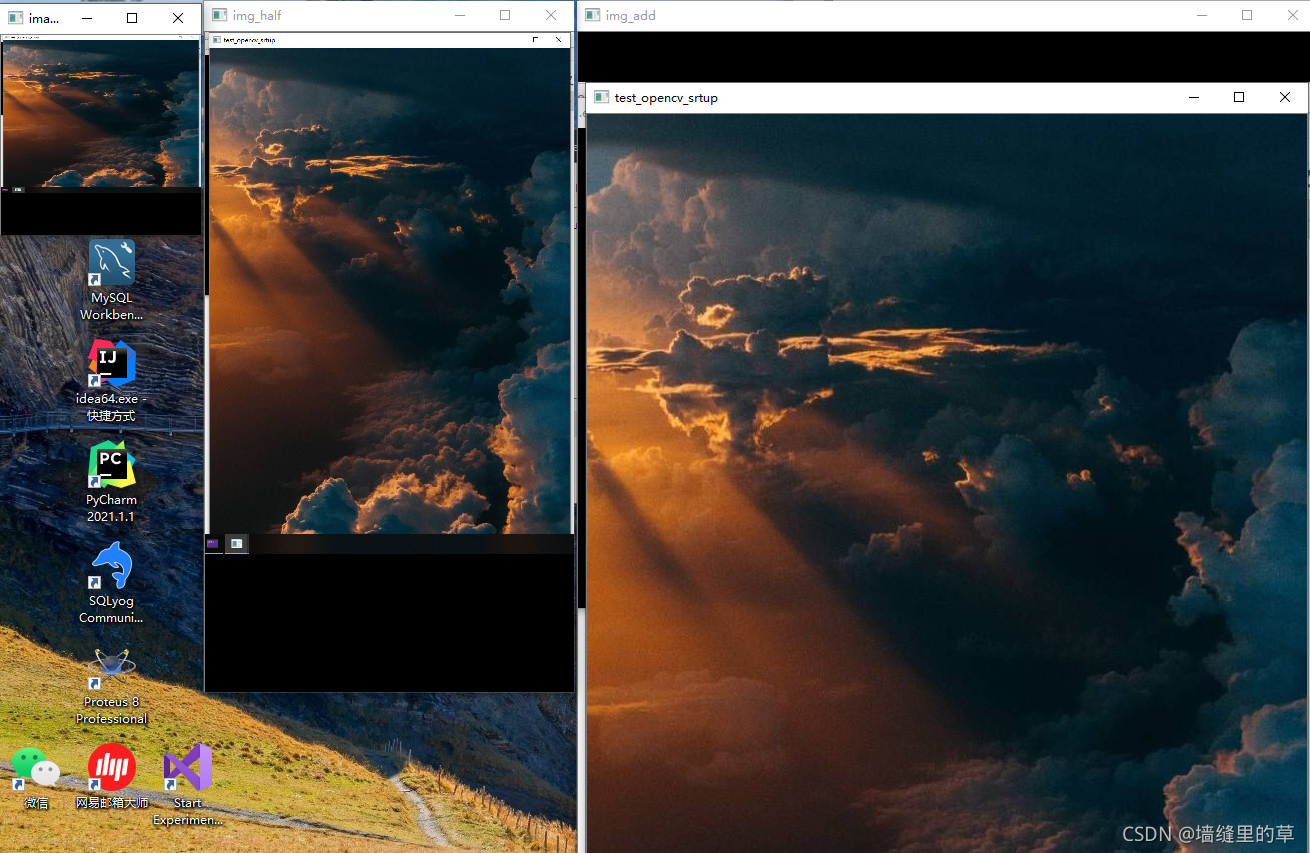Open the PyCharm 2021.1.1 desktop icon
Viewport: 1310px width, 853px height.
click(x=111, y=482)
